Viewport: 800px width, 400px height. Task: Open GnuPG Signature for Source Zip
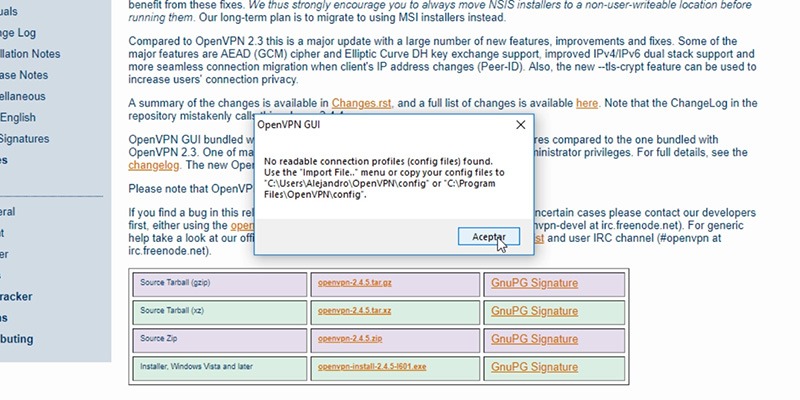coord(534,339)
